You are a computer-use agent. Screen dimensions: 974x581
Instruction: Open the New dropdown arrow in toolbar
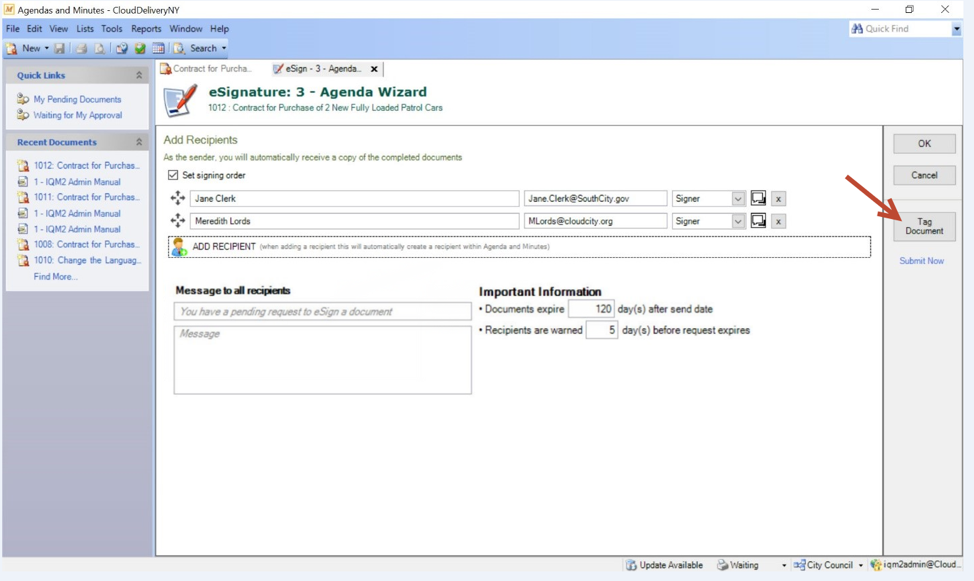[x=47, y=48]
